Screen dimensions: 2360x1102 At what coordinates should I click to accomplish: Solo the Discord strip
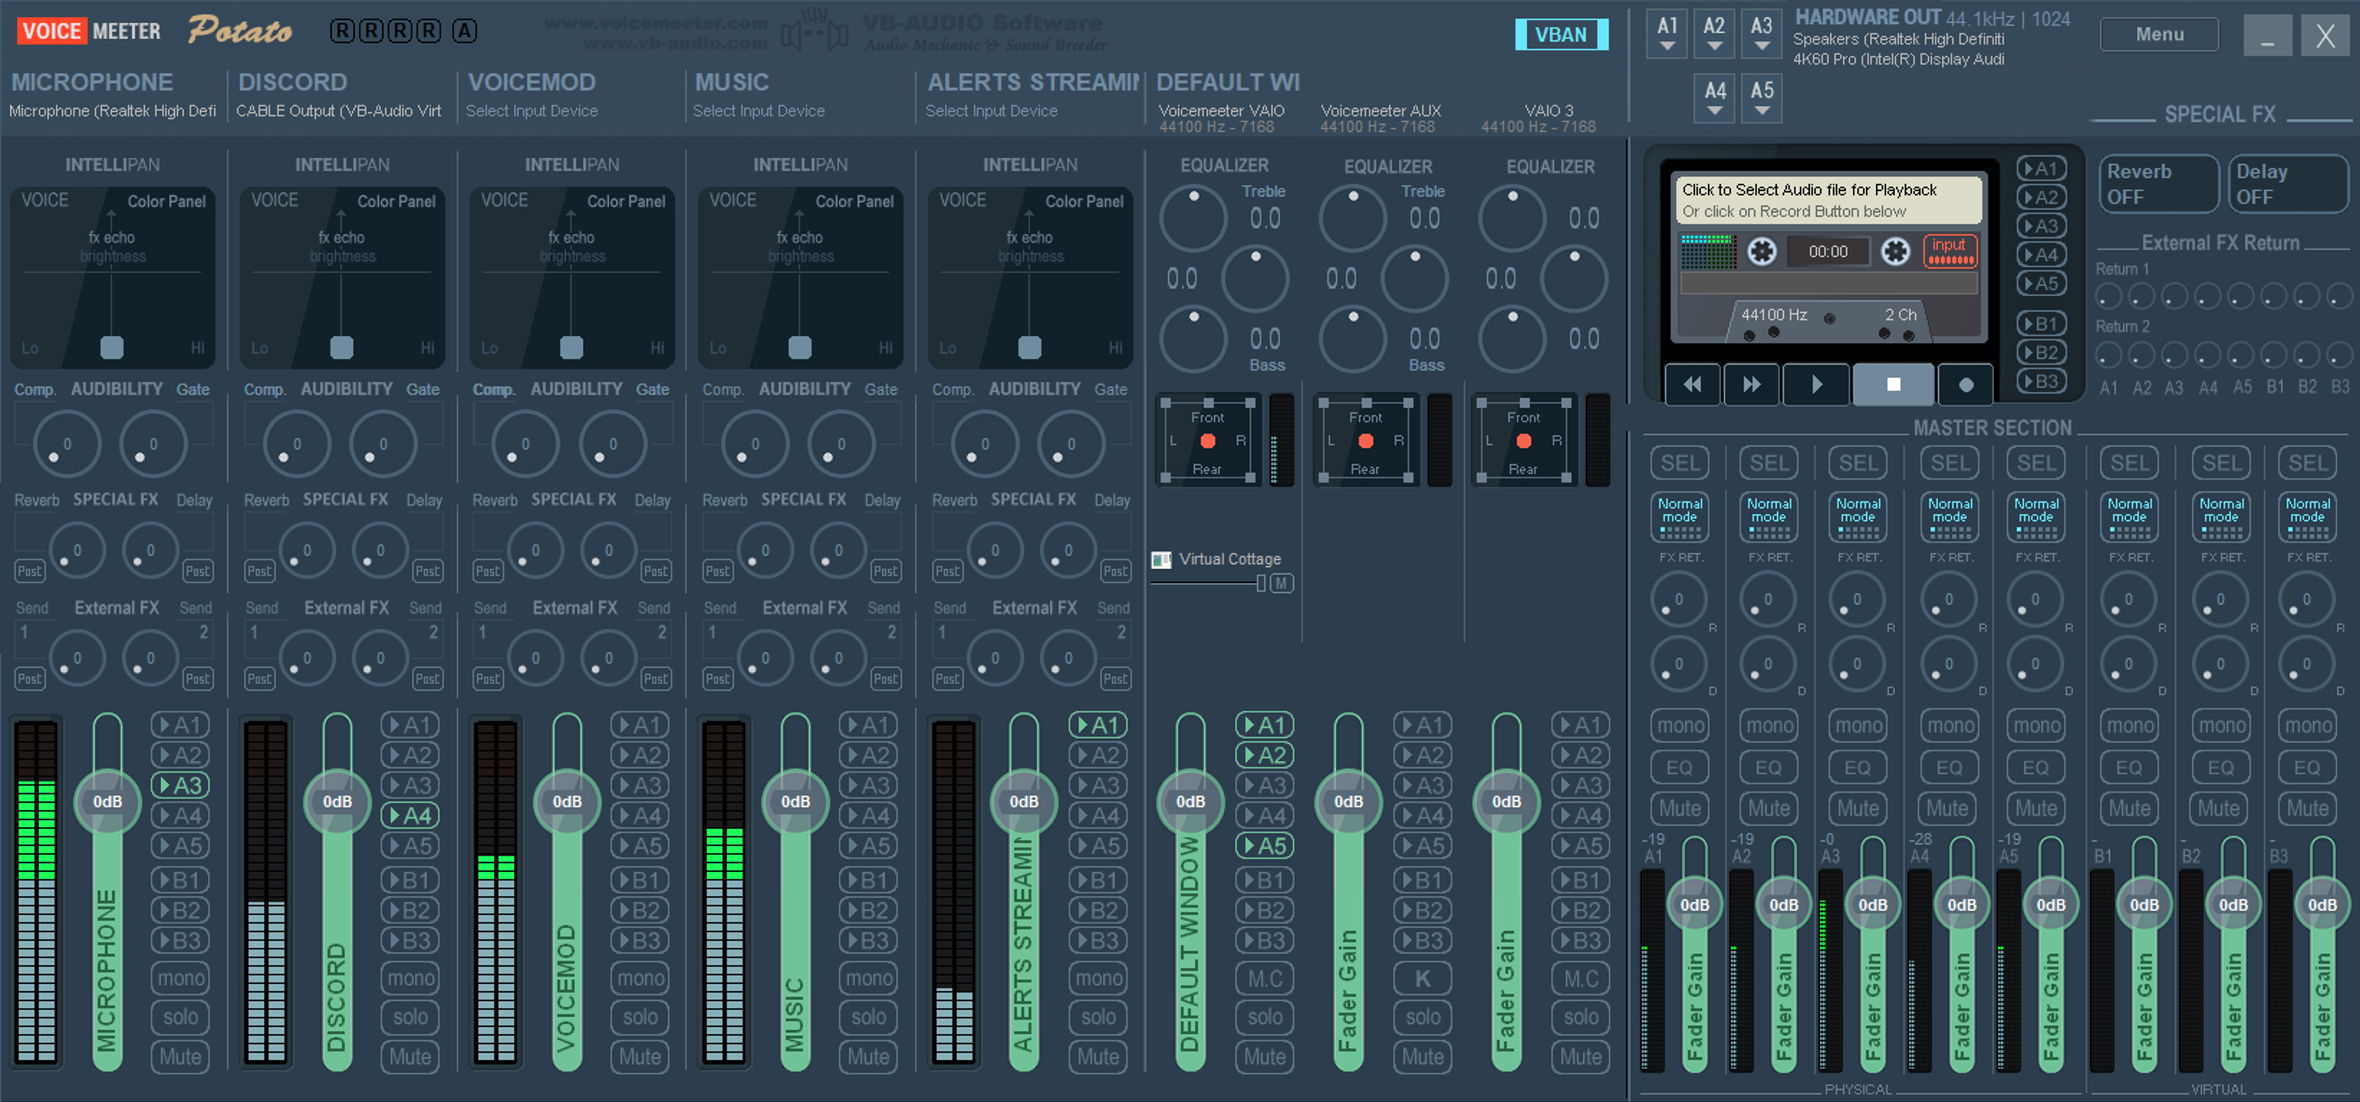click(410, 1017)
